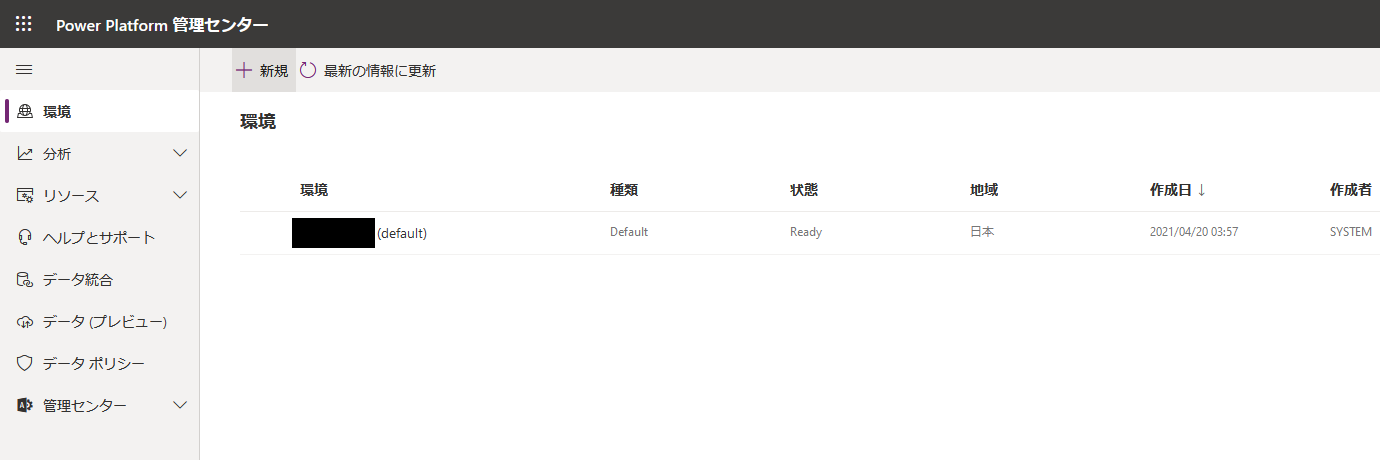Click the リソース sidebar icon
The height and width of the screenshot is (460, 1380).
pos(26,196)
